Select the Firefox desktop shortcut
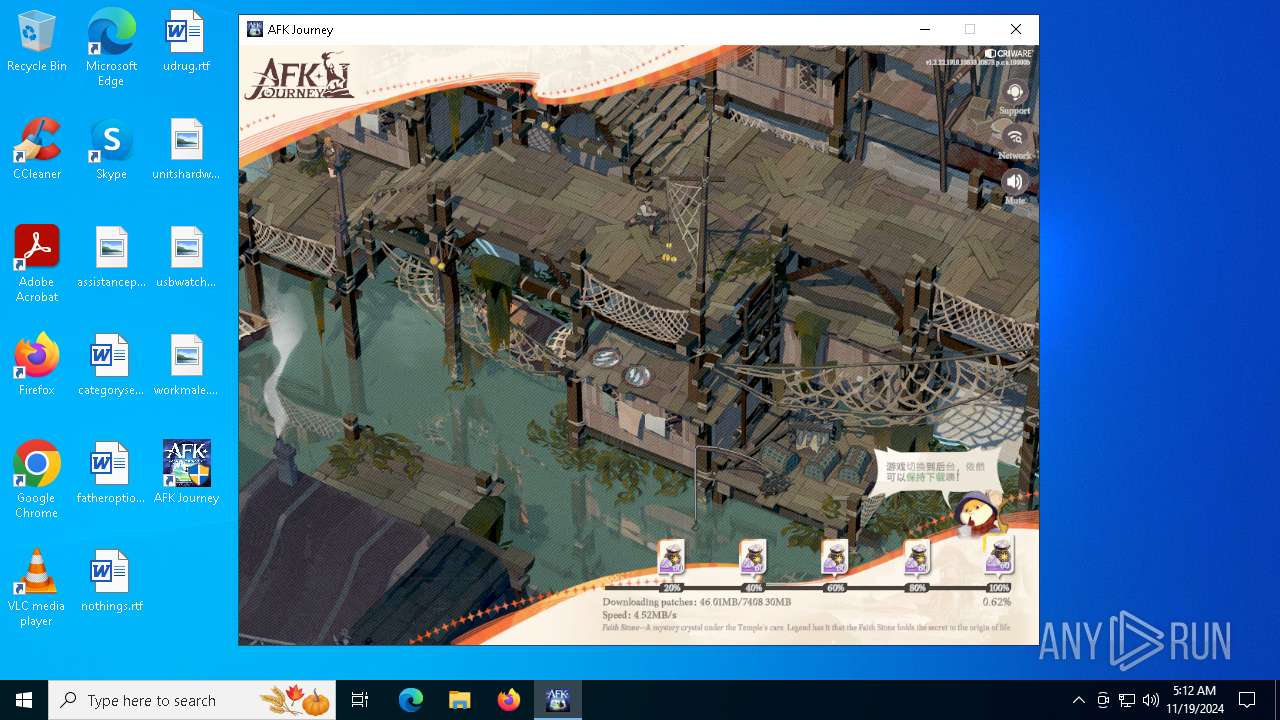 (x=37, y=366)
